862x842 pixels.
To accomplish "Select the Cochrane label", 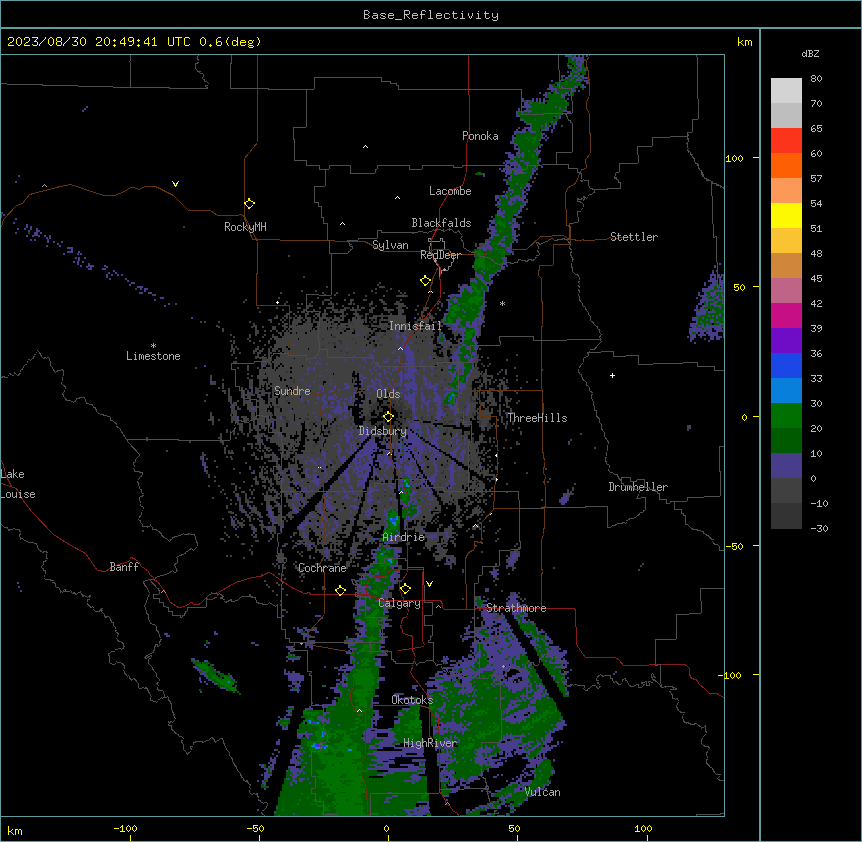I will [322, 568].
